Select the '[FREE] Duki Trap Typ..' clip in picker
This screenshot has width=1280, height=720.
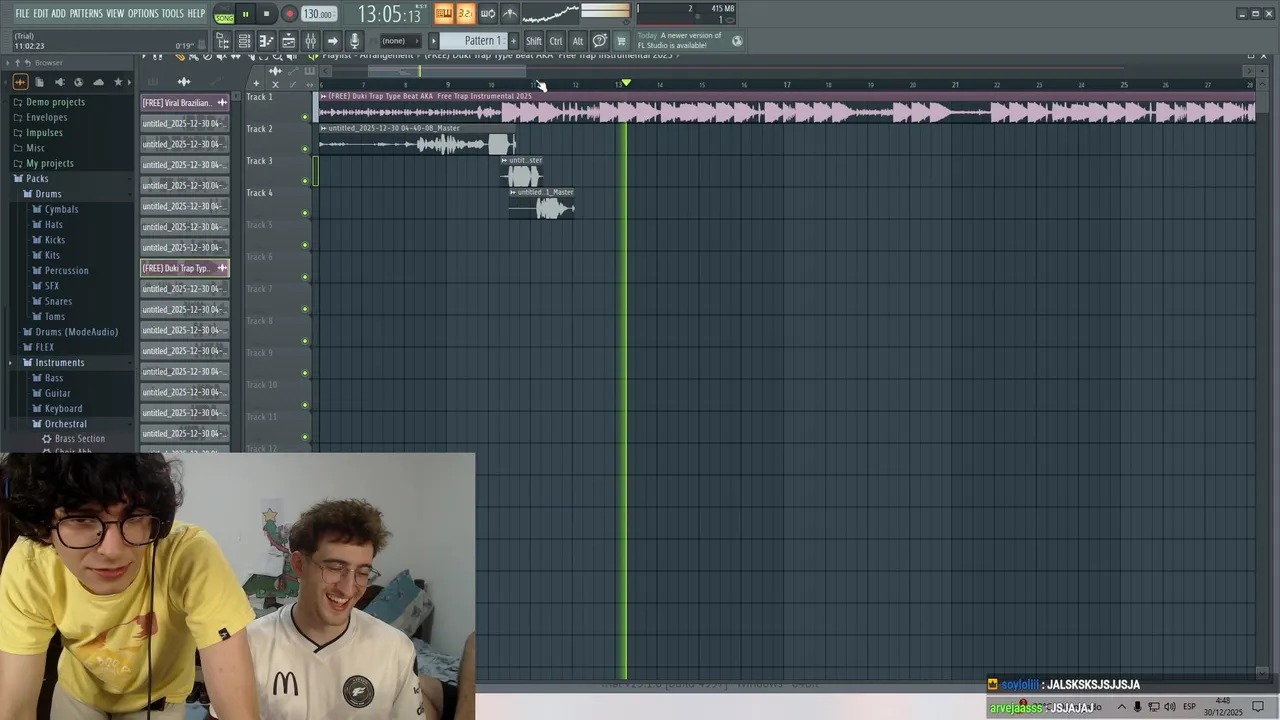pyautogui.click(x=185, y=268)
